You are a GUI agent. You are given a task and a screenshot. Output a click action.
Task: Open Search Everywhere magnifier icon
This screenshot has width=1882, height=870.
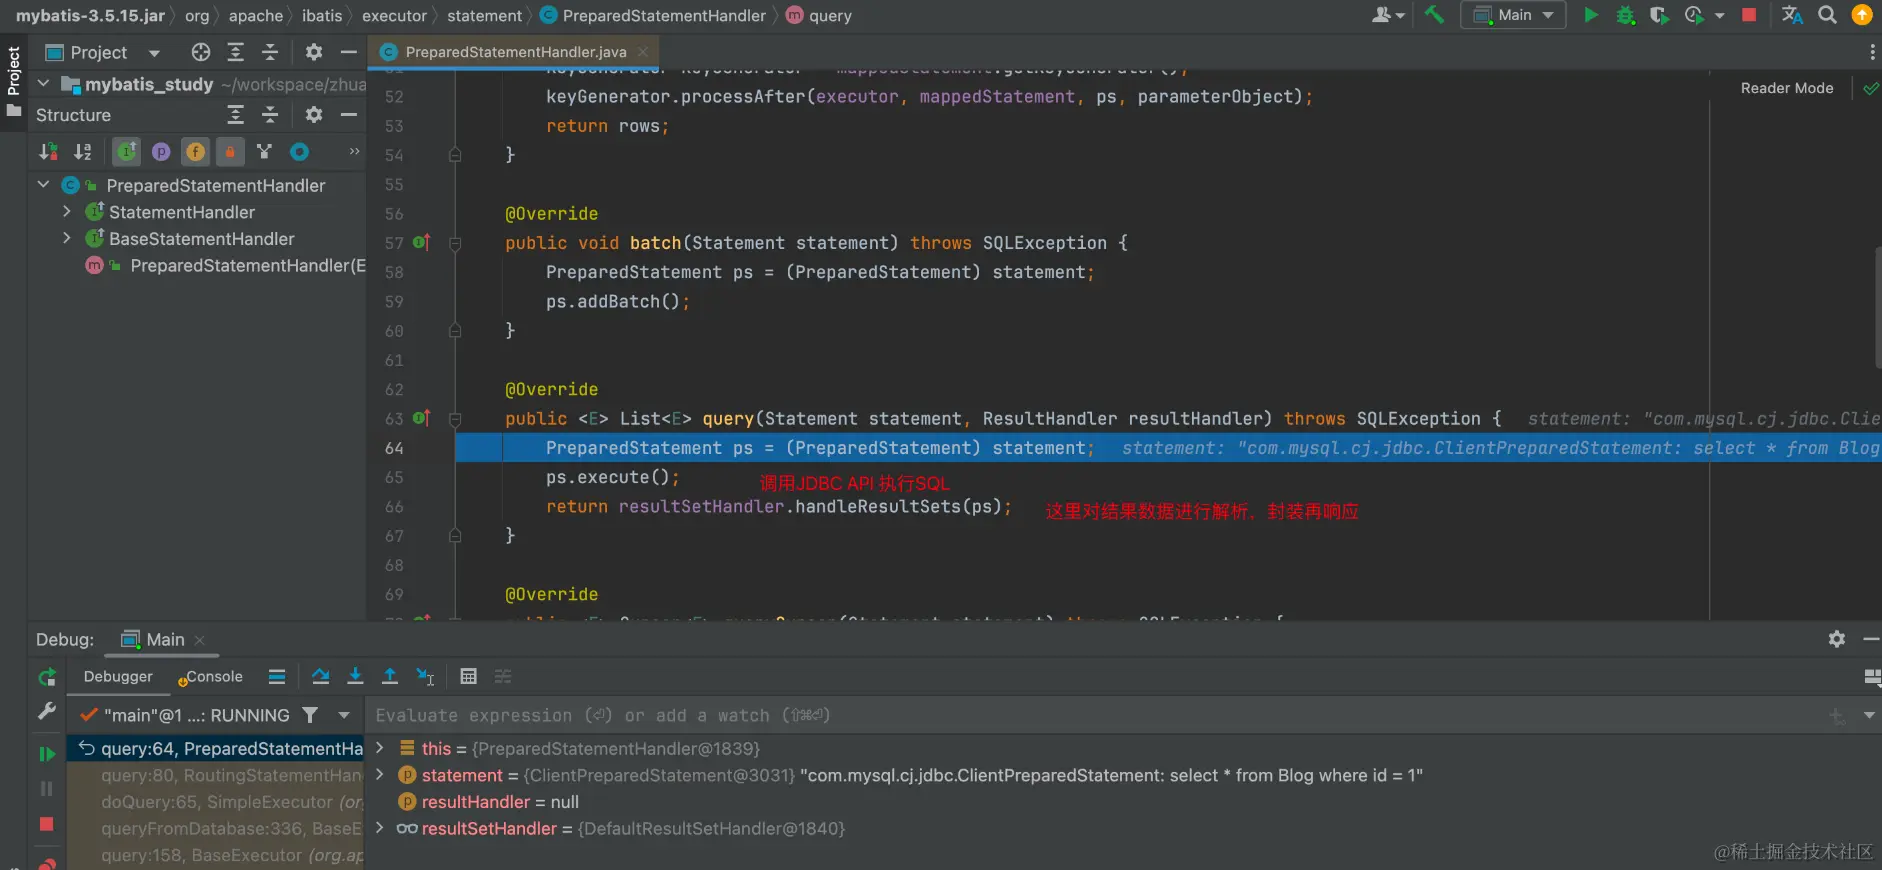pos(1827,15)
